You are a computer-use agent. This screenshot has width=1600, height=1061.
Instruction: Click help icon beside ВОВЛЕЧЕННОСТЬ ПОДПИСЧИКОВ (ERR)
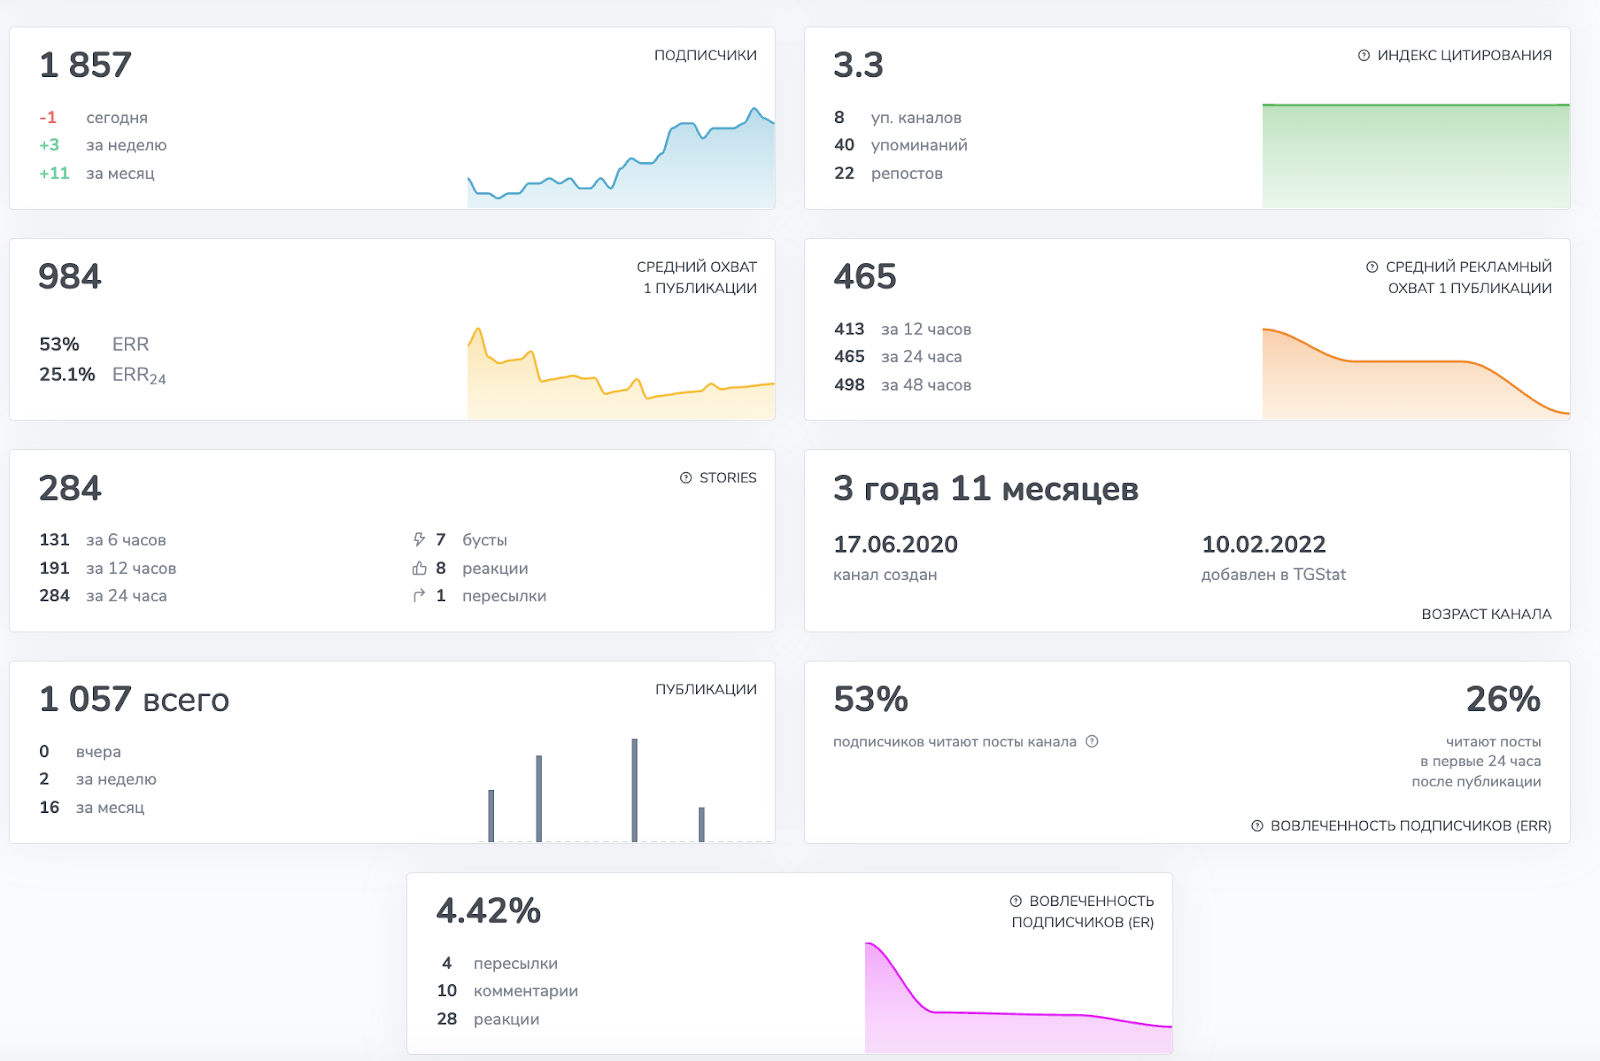[1257, 826]
